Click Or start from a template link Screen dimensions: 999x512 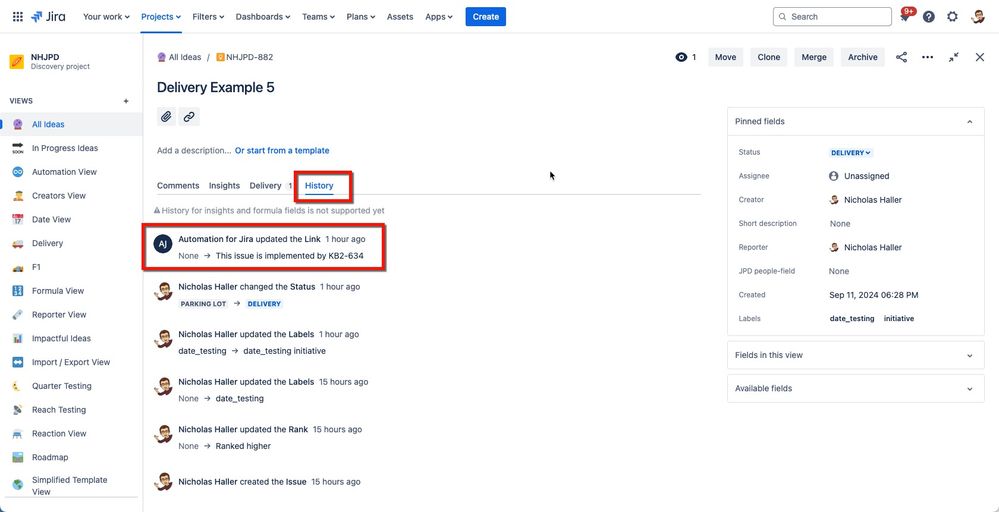(282, 151)
